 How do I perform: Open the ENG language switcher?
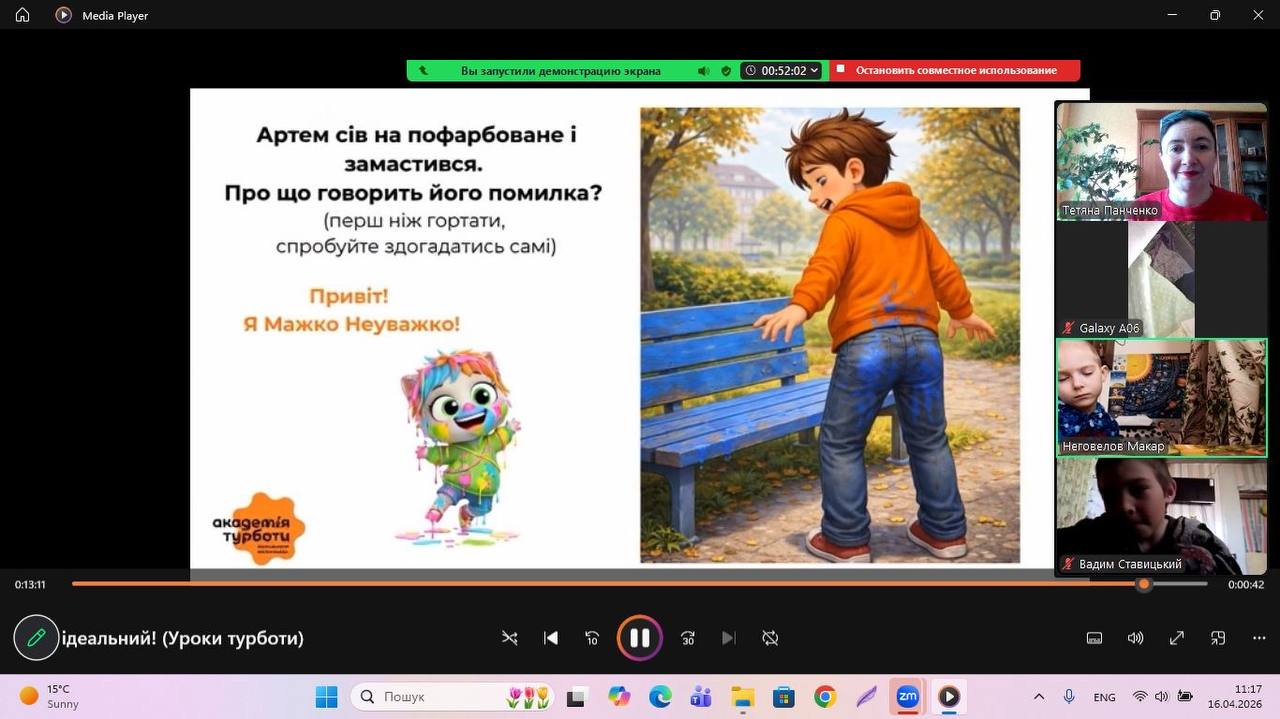click(x=1104, y=697)
